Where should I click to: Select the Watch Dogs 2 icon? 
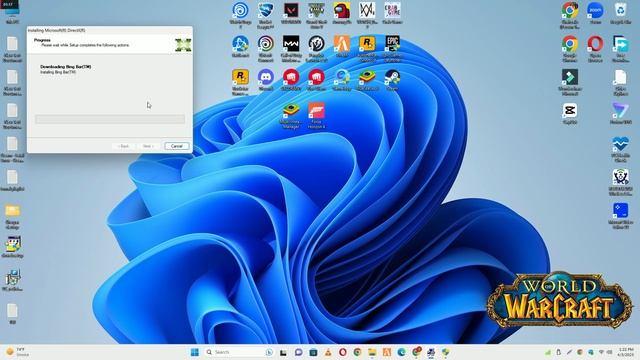click(367, 13)
